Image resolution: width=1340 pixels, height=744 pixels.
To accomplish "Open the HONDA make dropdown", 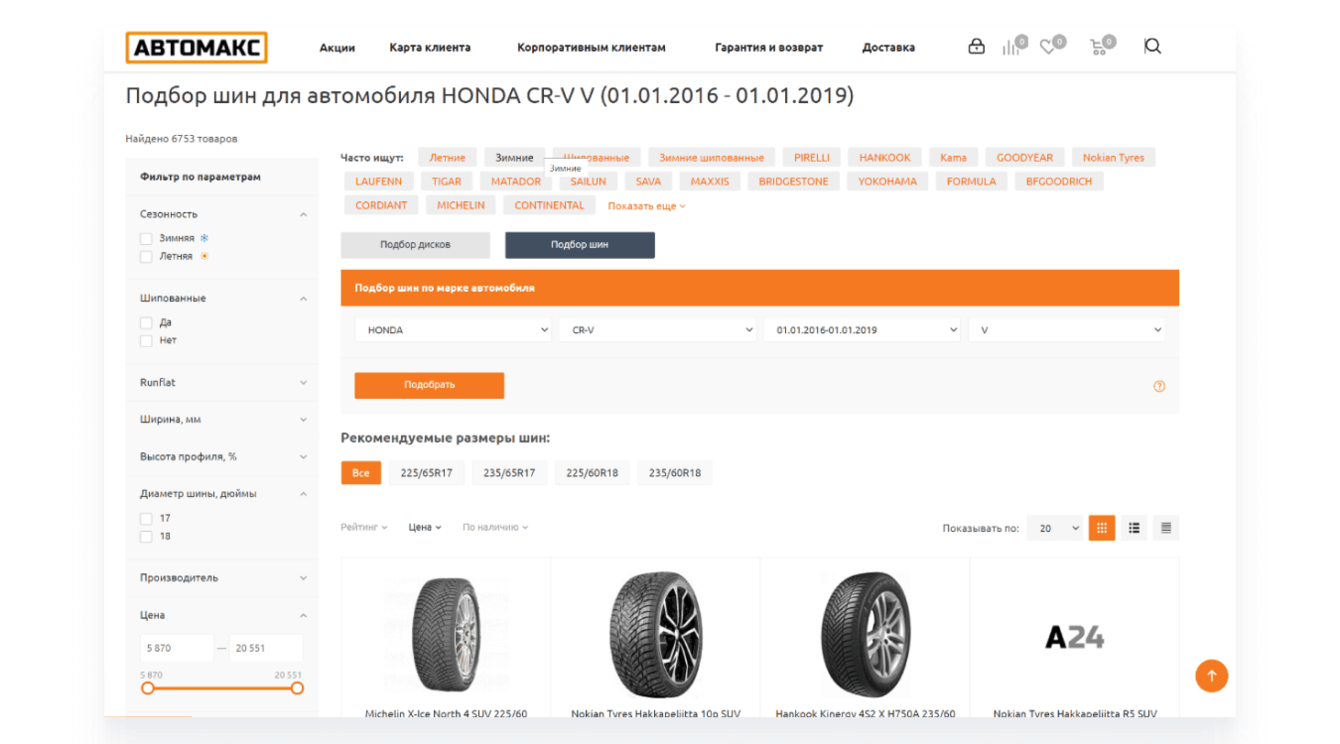I will [453, 330].
